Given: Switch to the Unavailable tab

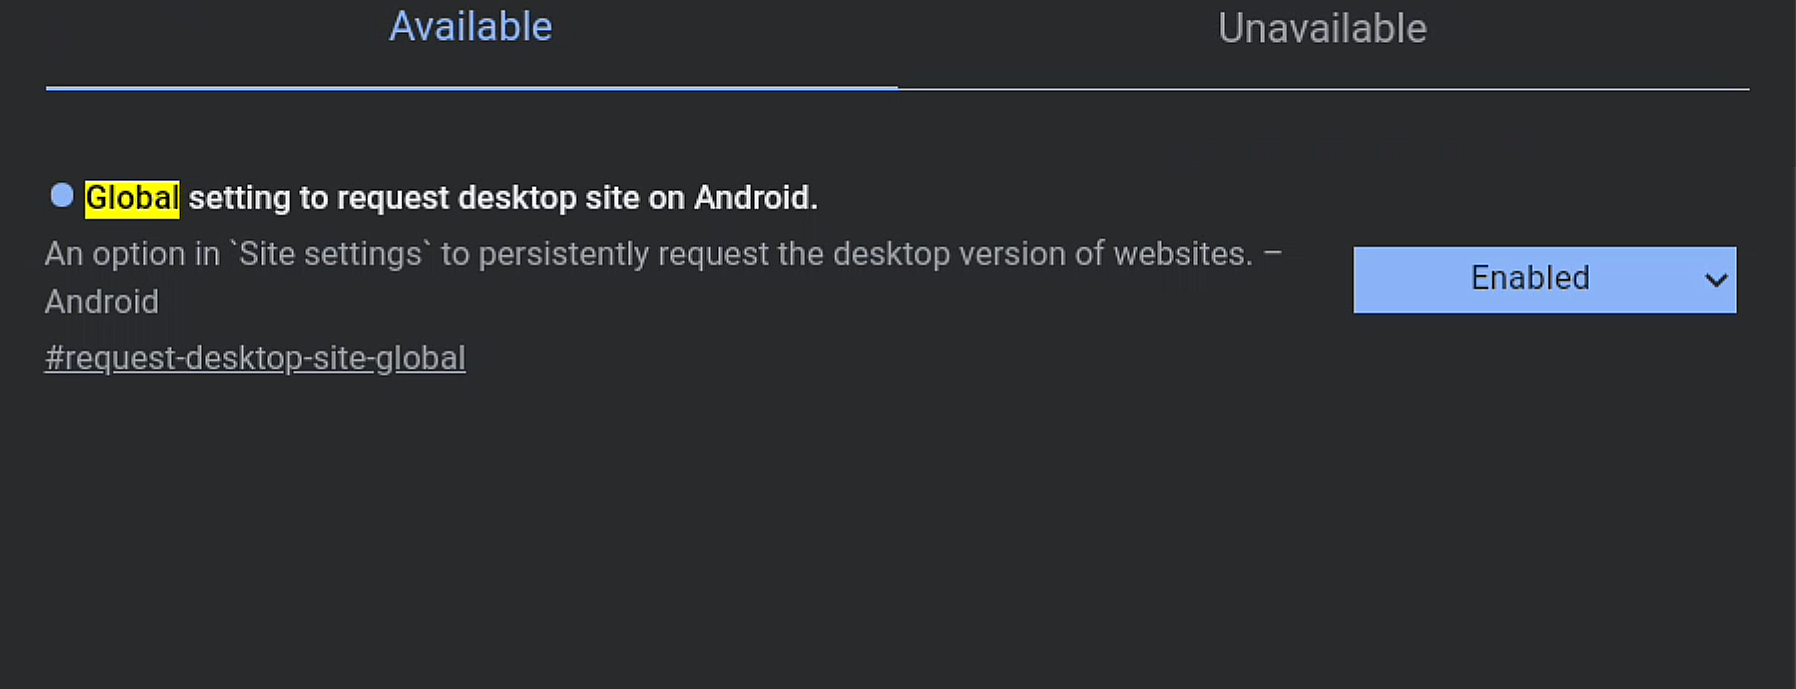Looking at the screenshot, I should point(1322,29).
